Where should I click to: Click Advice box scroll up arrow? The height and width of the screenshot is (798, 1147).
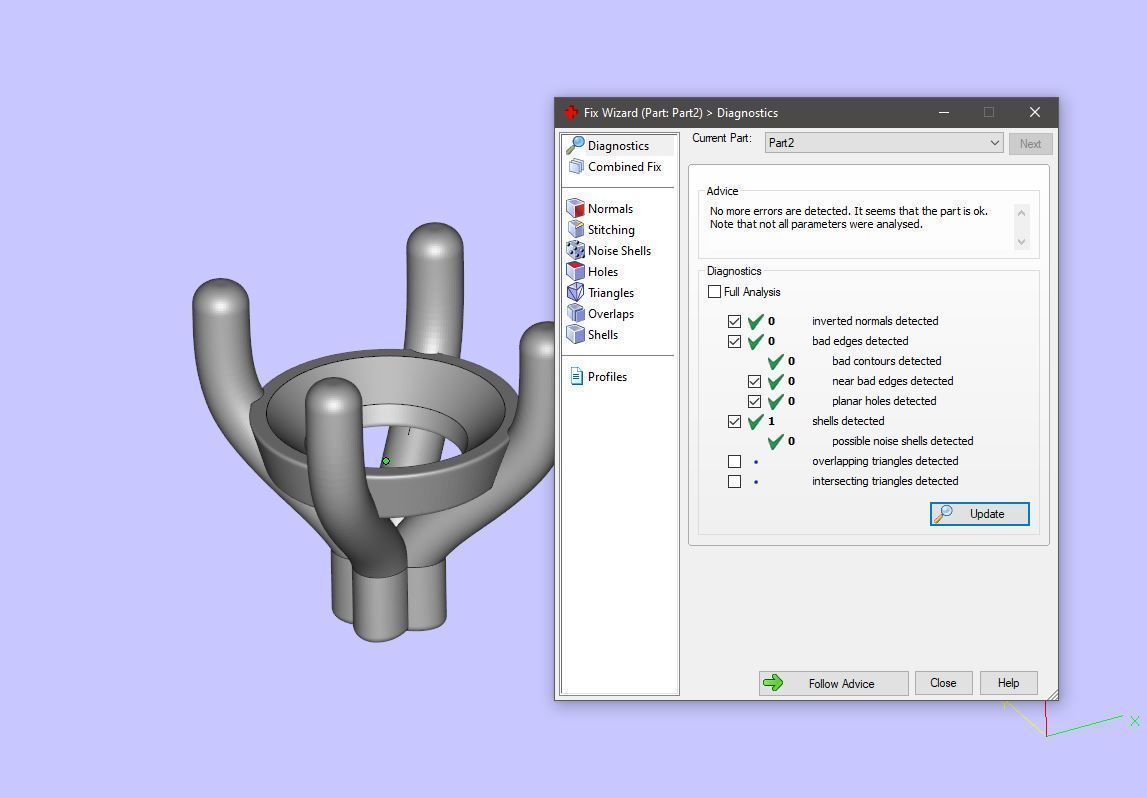[x=1022, y=213]
